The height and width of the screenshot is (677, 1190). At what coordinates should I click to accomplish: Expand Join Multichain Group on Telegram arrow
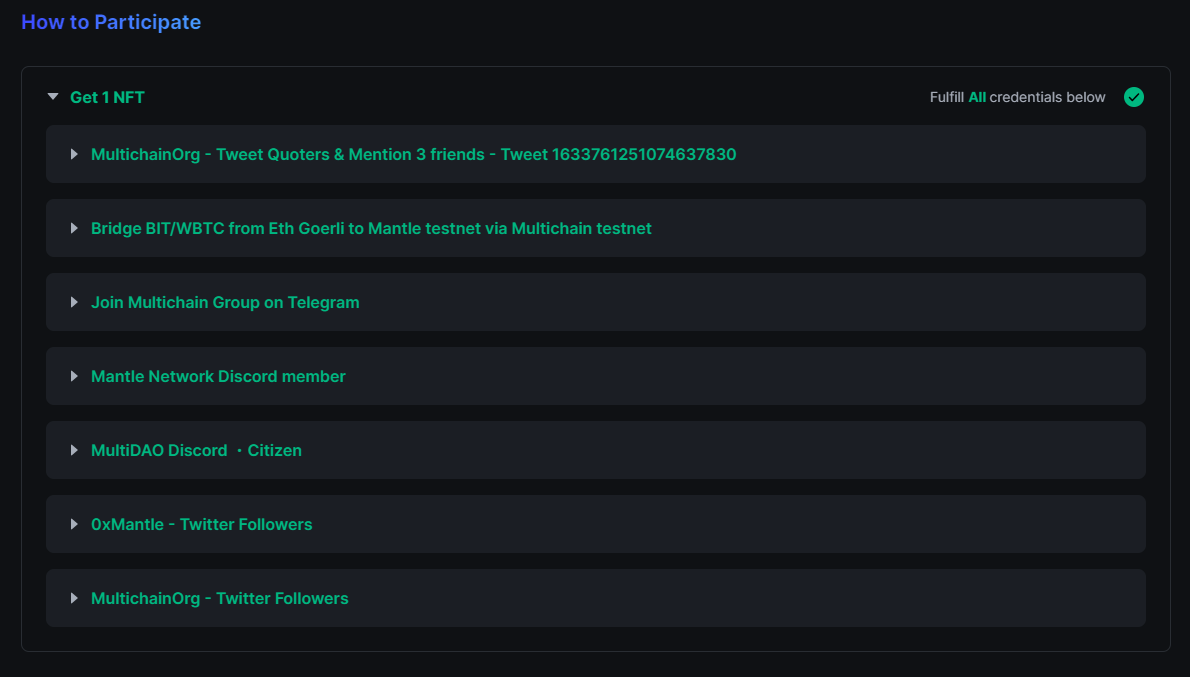(x=74, y=302)
